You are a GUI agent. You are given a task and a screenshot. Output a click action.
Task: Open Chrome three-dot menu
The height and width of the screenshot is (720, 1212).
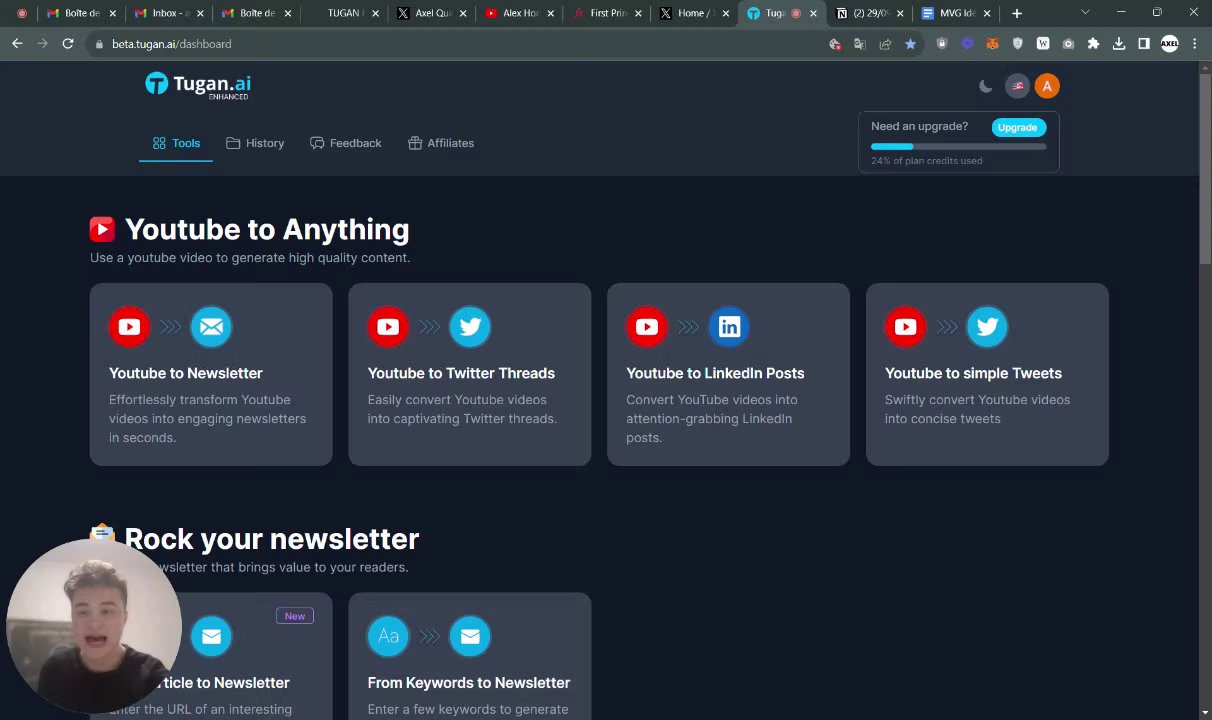click(1194, 44)
